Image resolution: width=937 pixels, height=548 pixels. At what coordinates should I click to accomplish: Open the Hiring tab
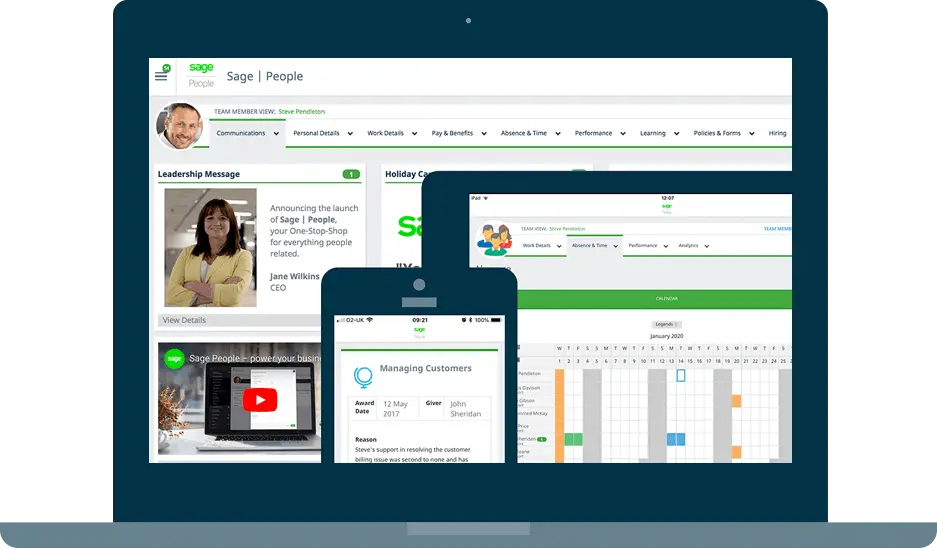[x=777, y=133]
